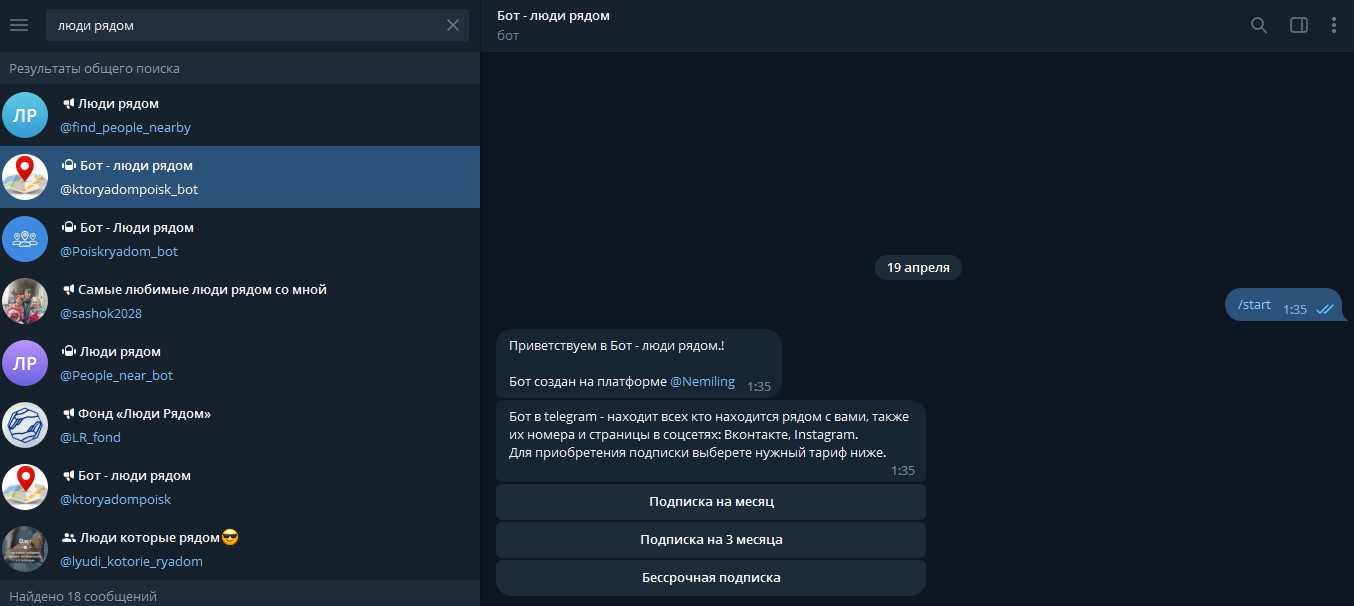Open the Бот - люди рядом chat header
Image resolution: width=1354 pixels, height=606 pixels.
click(553, 25)
